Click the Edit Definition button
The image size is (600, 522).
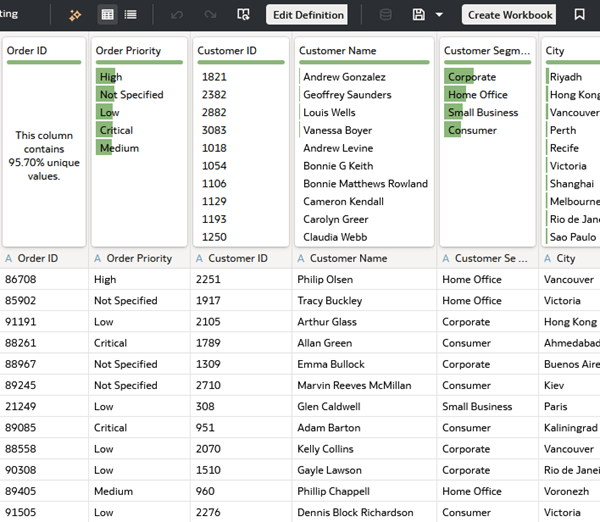pos(308,15)
